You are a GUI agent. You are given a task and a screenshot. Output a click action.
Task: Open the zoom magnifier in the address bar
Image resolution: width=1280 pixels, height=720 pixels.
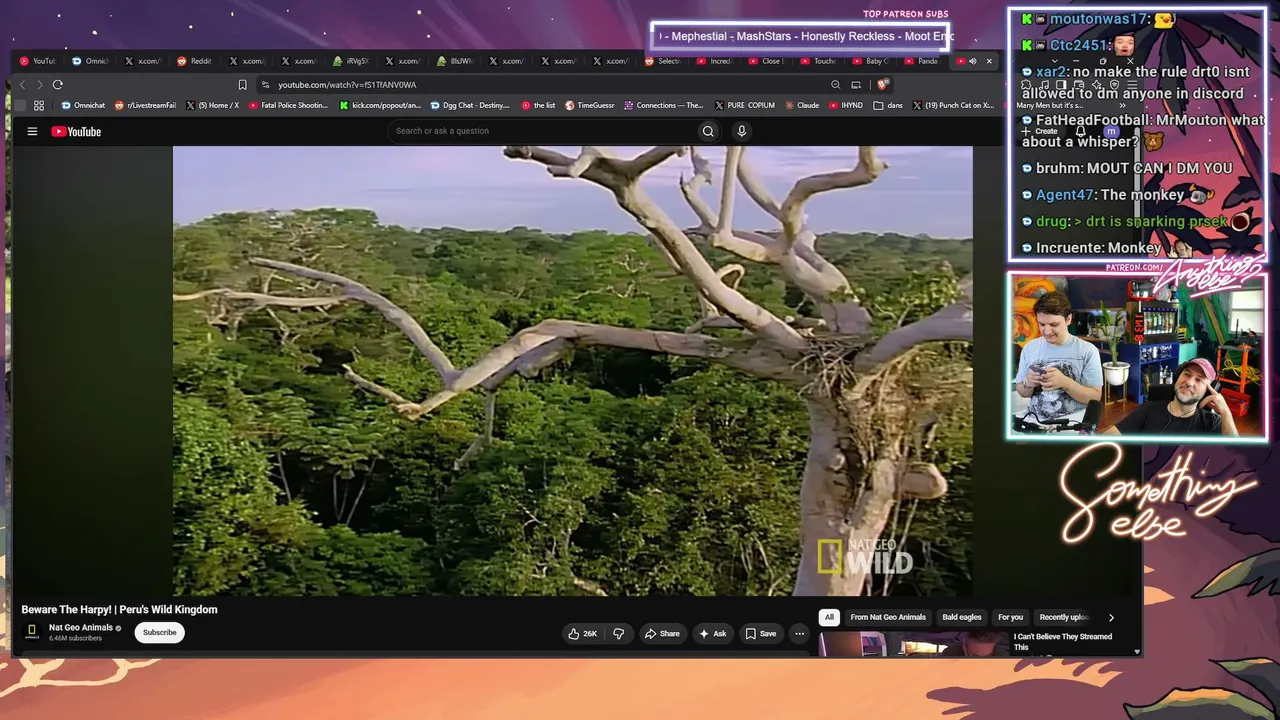click(x=836, y=85)
